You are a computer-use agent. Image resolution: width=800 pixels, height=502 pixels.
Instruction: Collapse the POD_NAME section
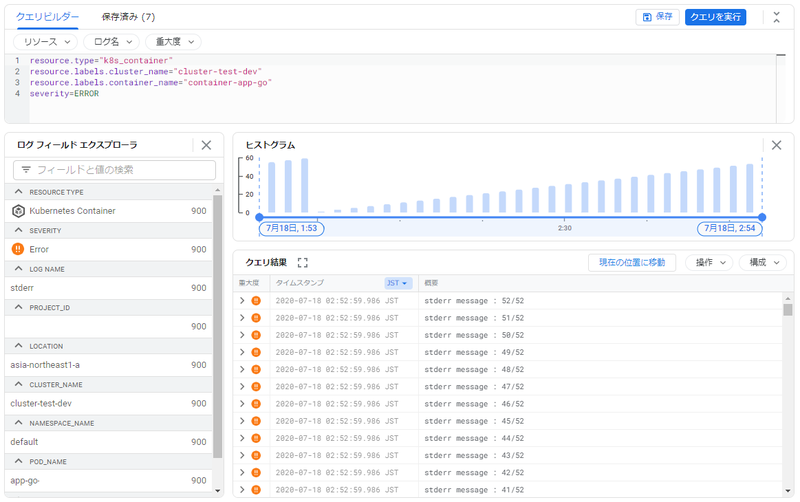(x=19, y=462)
